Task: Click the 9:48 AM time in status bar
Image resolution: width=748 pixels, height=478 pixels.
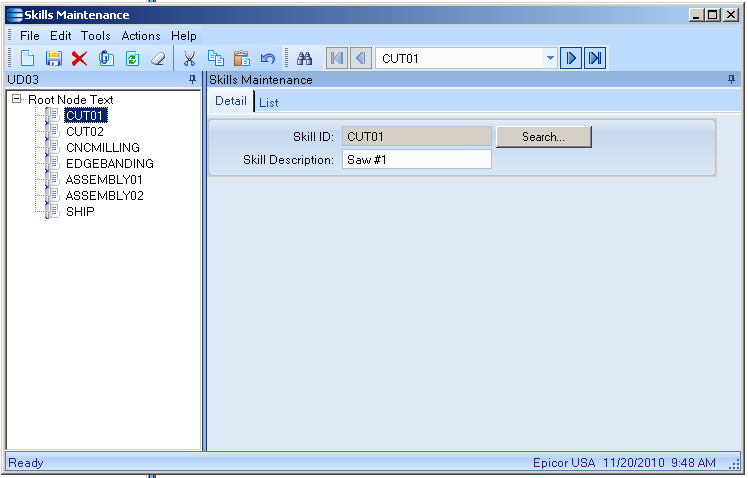Action: (693, 463)
